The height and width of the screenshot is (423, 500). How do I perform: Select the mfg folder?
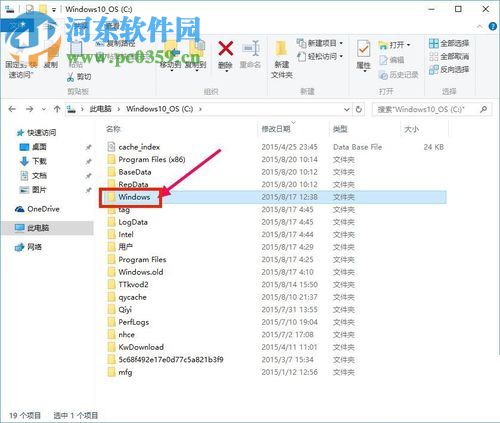click(x=120, y=372)
